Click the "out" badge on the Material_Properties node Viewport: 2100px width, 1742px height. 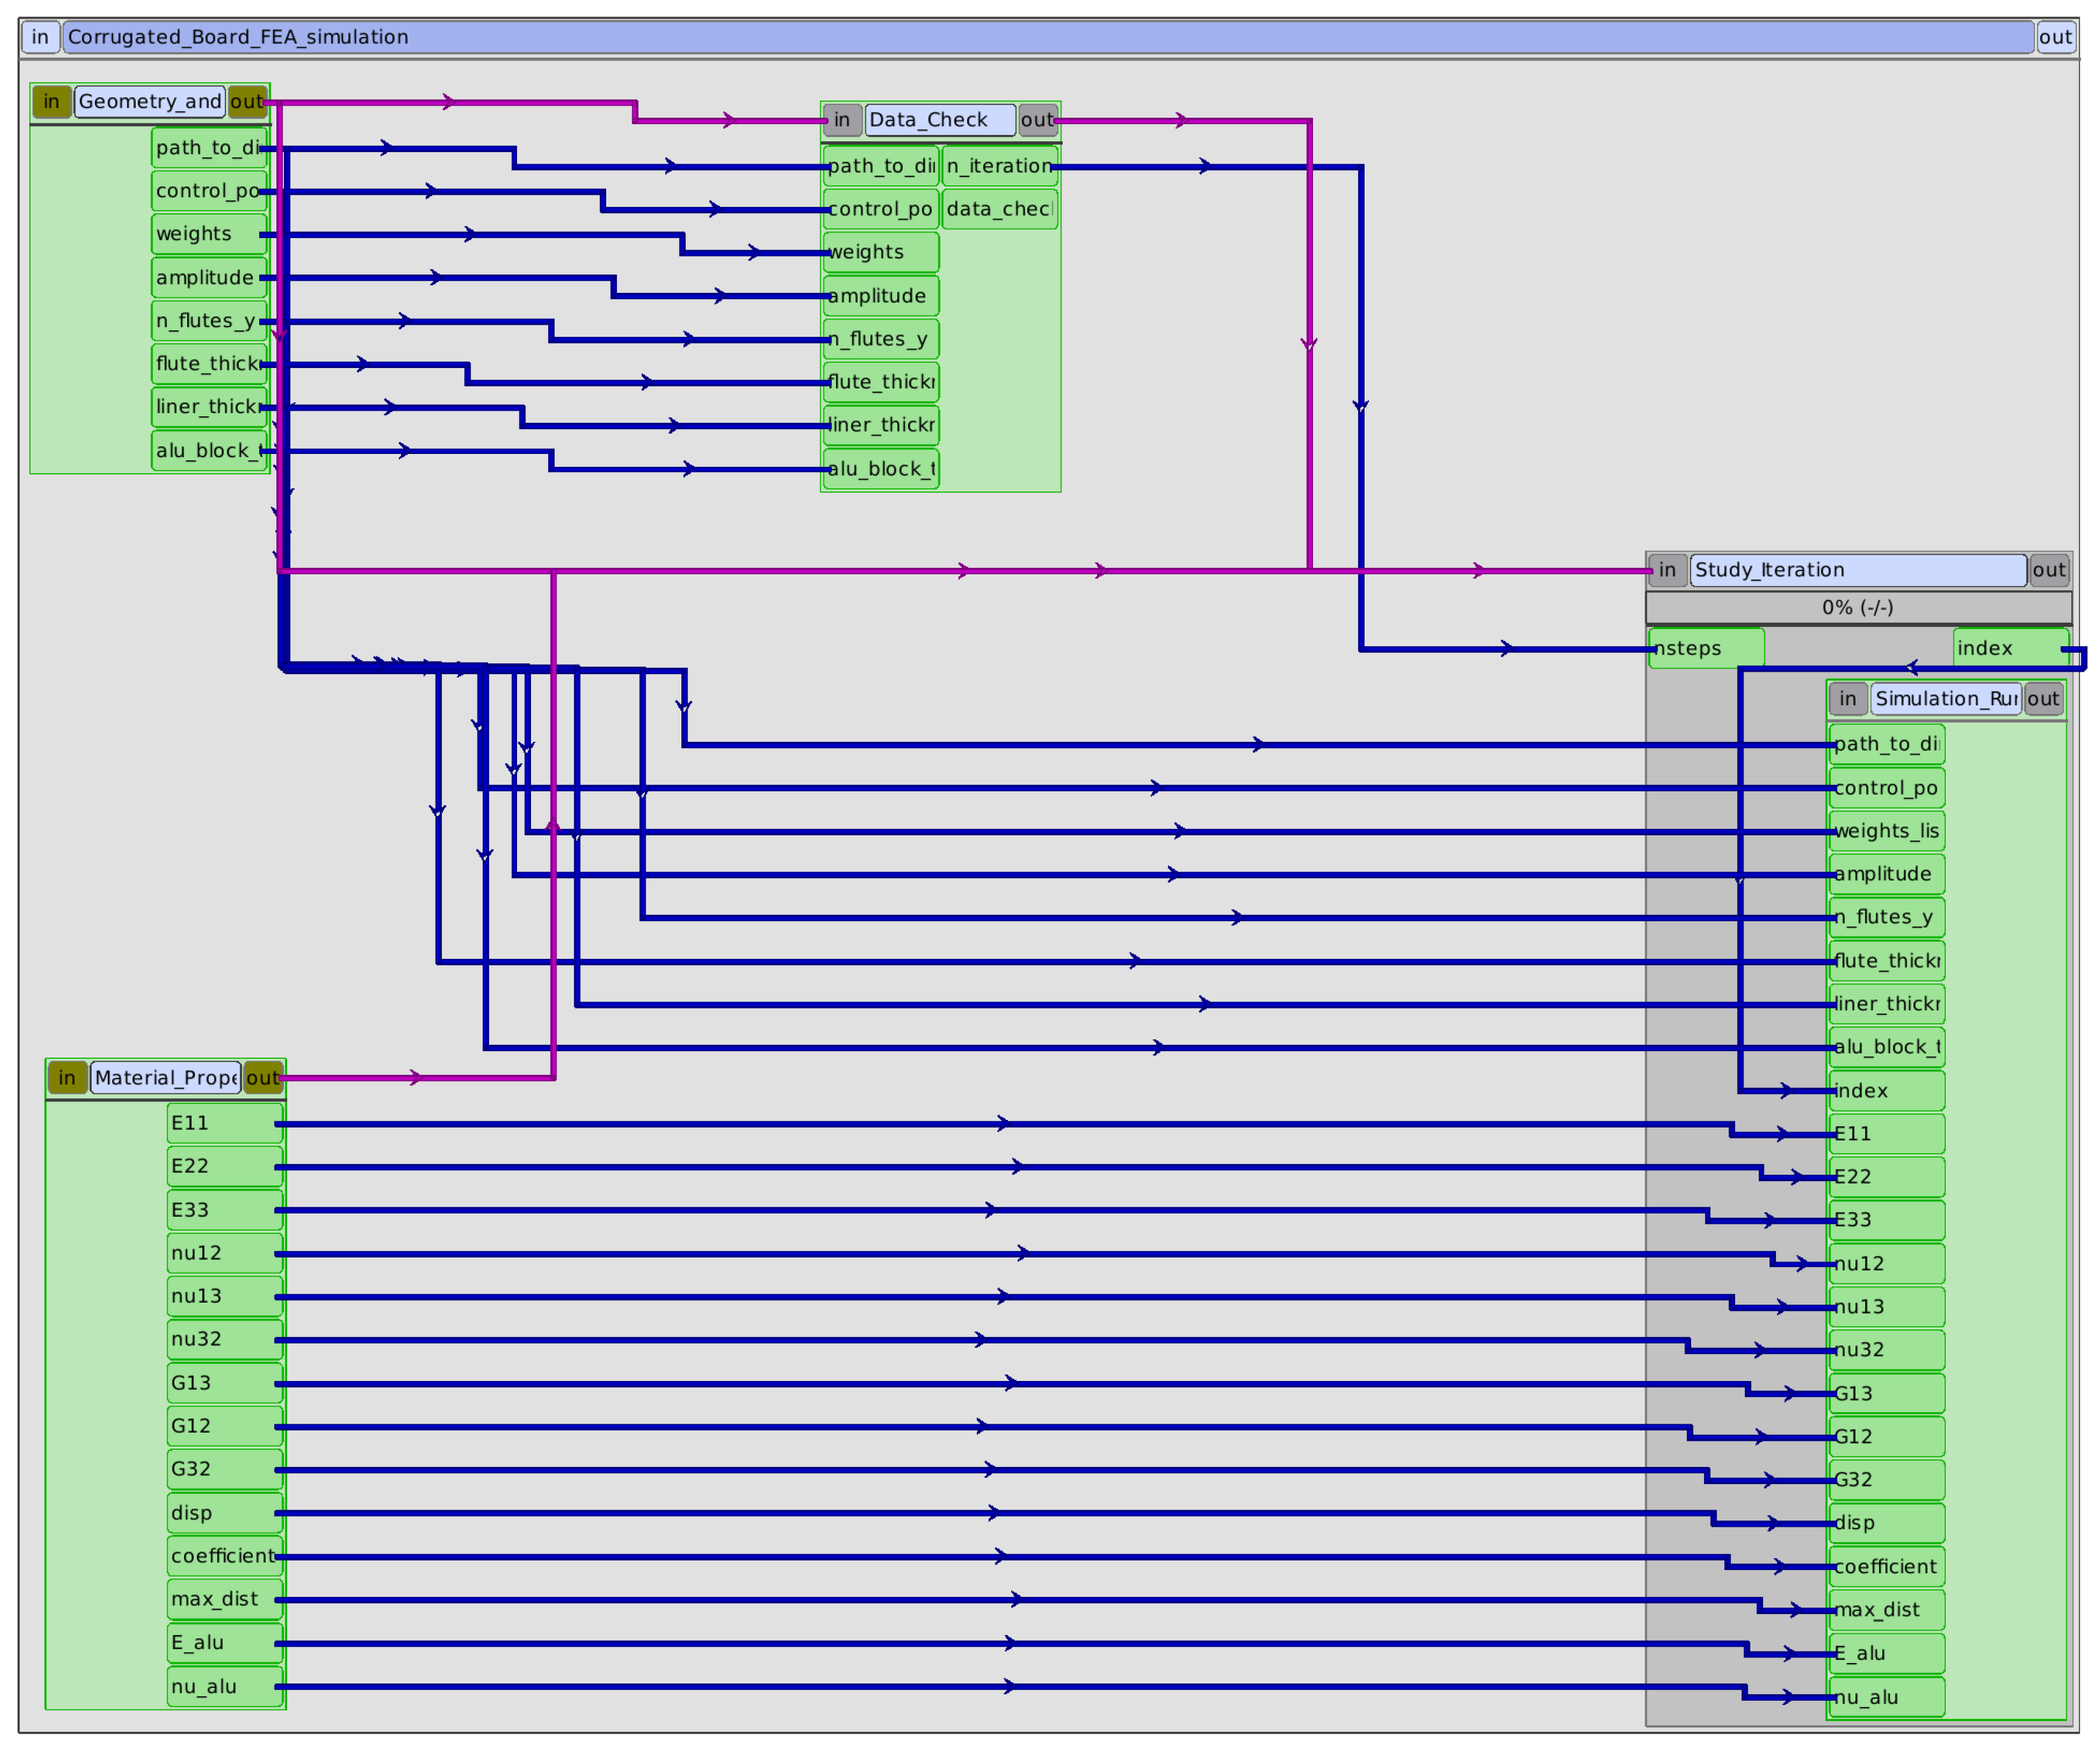[263, 1078]
